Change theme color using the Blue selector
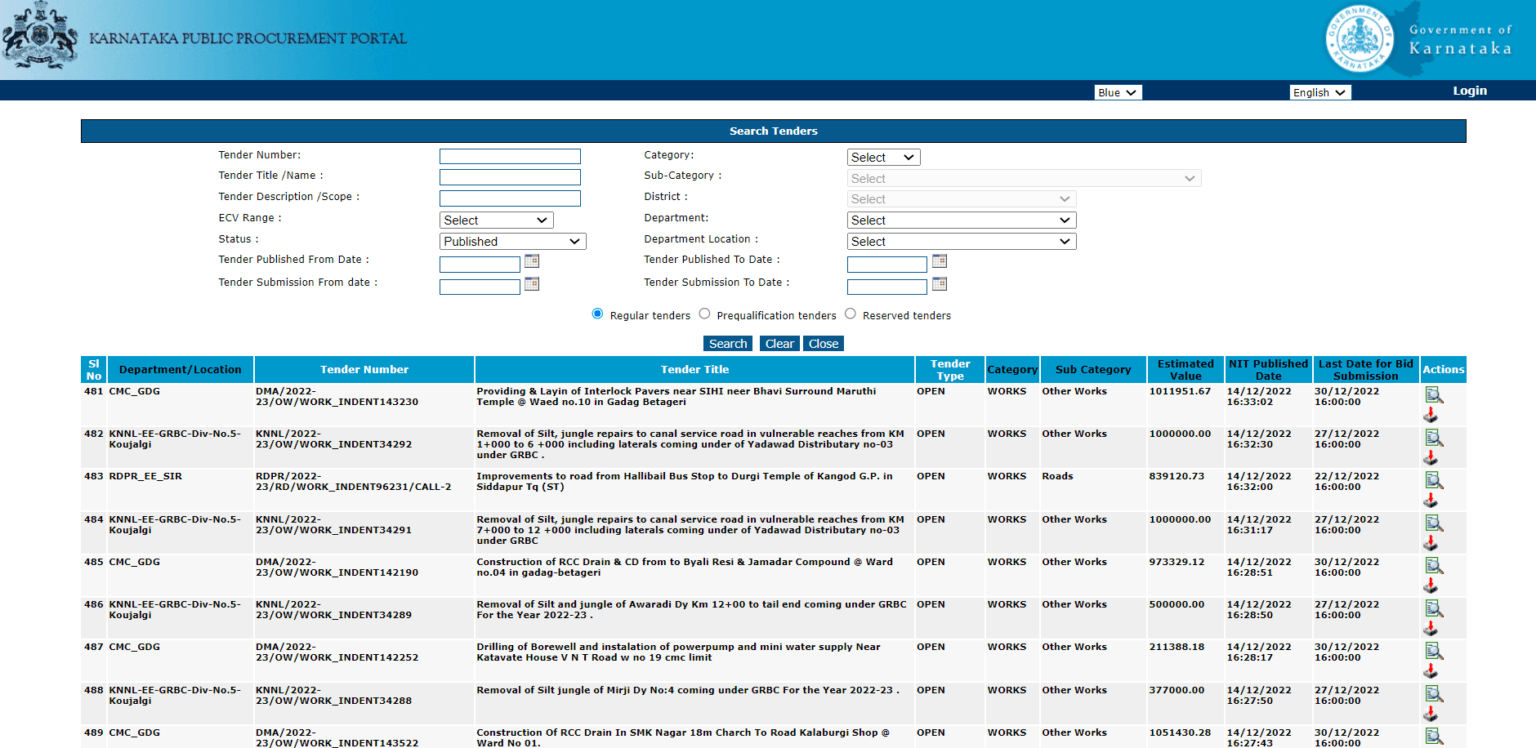 click(x=1117, y=91)
